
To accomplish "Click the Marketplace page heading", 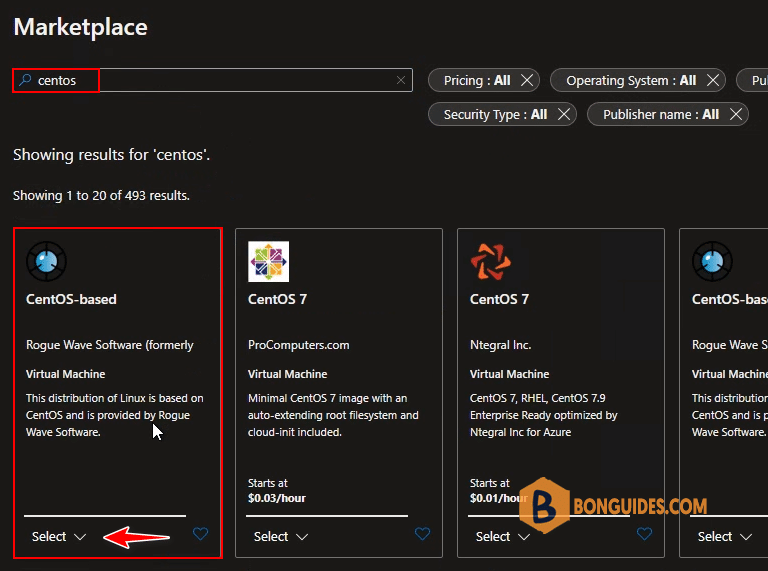I will point(80,27).
